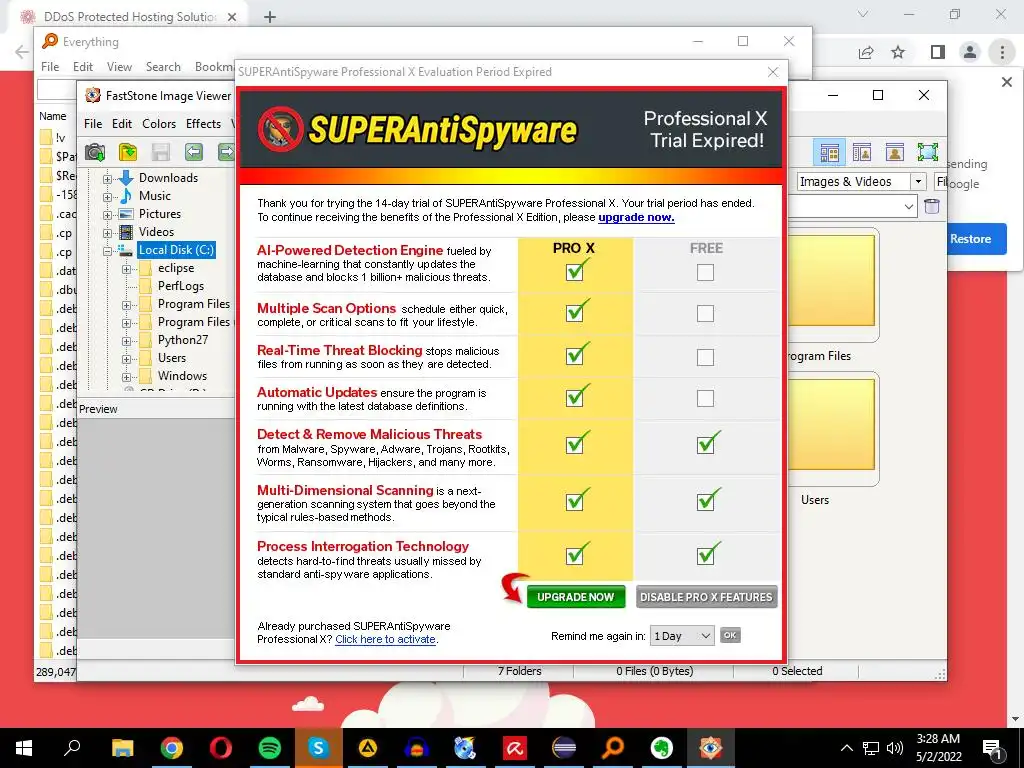1024x768 pixels.
Task: Open FastStone's File menu
Action: [x=93, y=123]
